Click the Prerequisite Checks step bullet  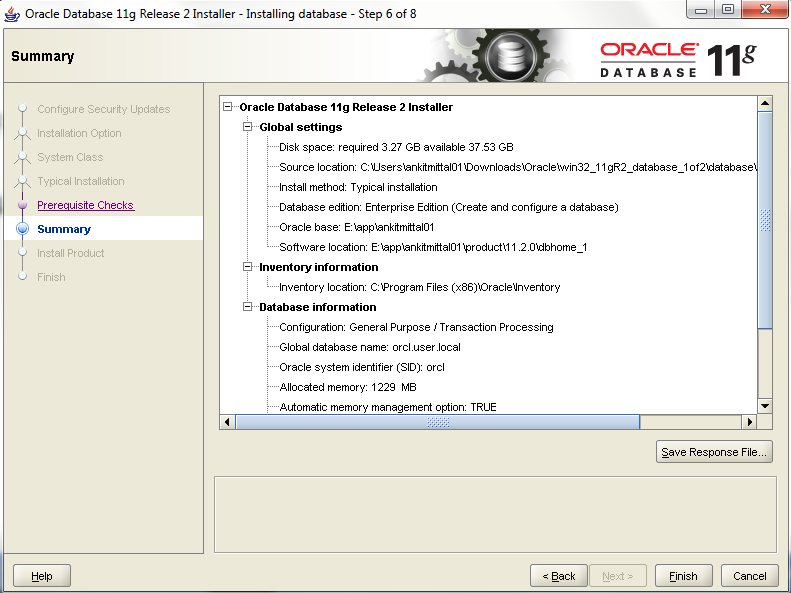22,205
